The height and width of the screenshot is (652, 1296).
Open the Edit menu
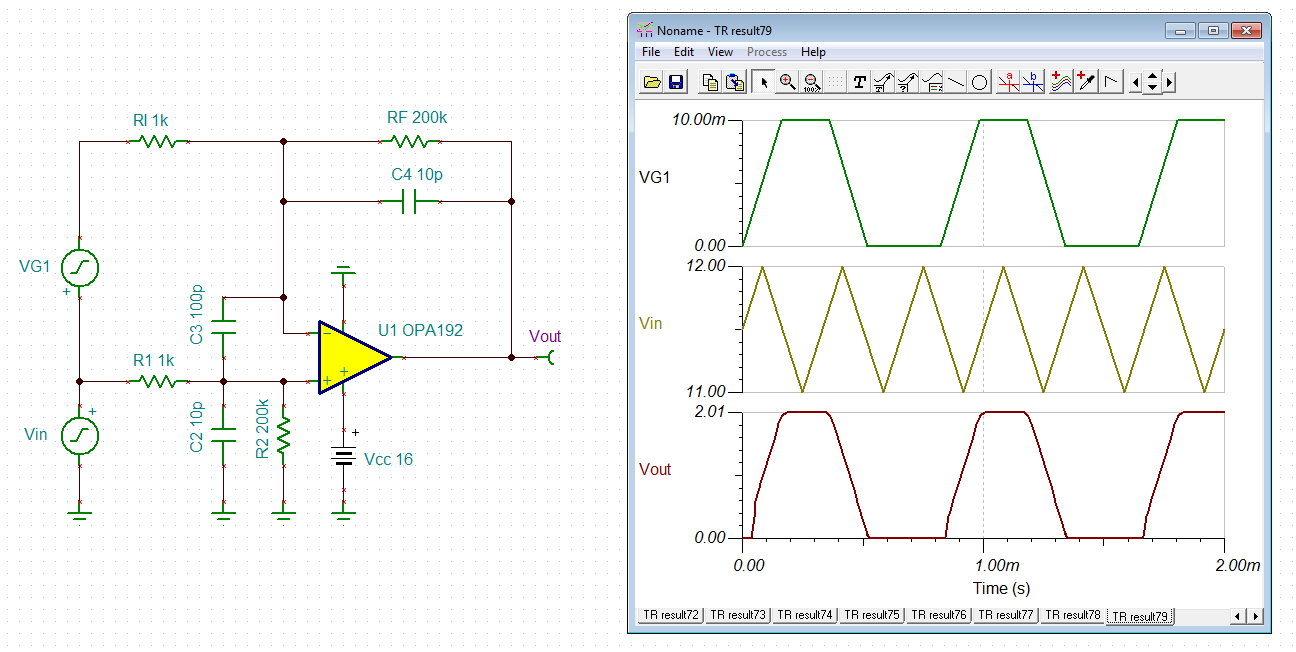click(684, 52)
